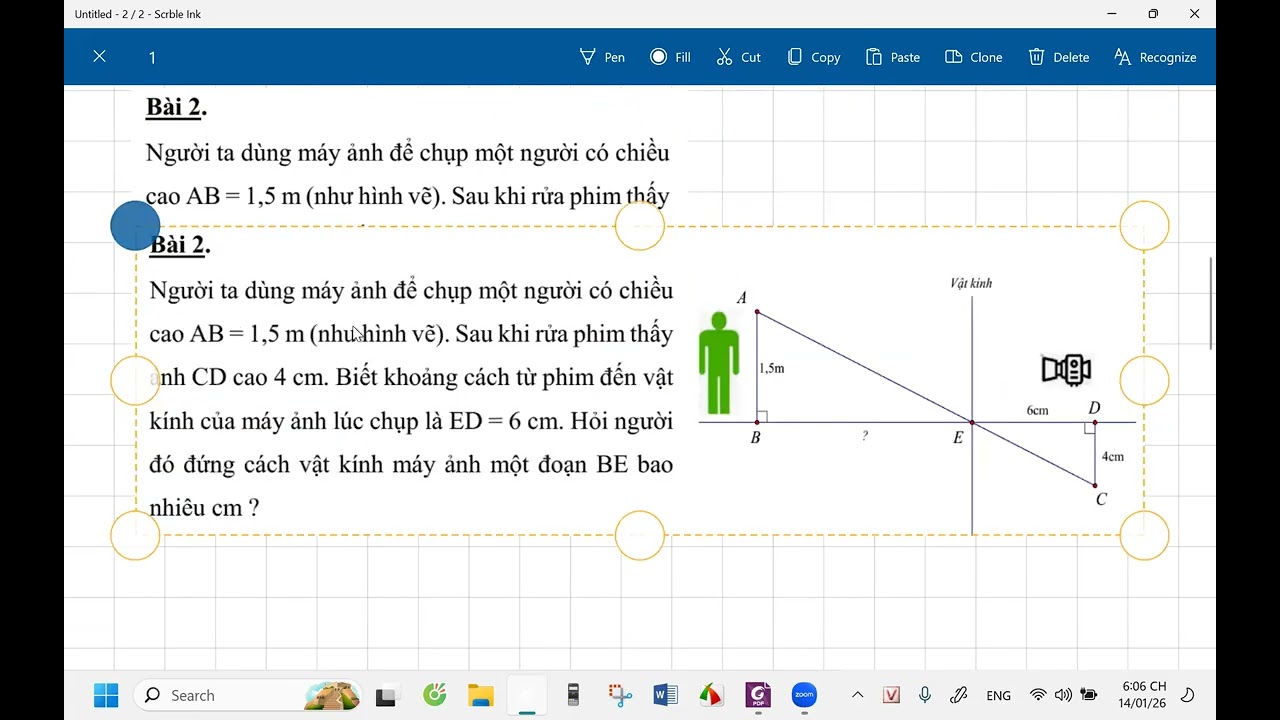
Task: Click the 'Vật kính' label in diagram
Action: pos(971,284)
